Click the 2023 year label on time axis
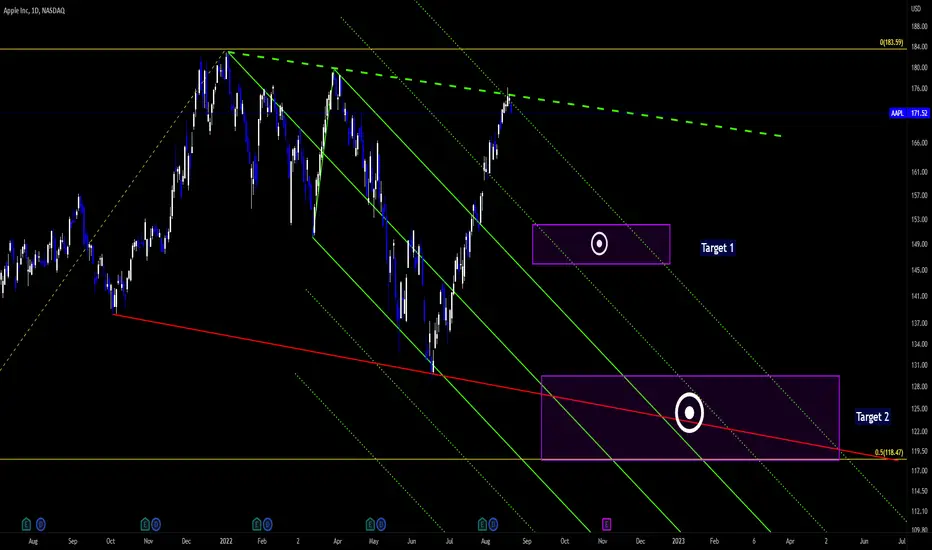This screenshot has width=932, height=550. tap(678, 541)
